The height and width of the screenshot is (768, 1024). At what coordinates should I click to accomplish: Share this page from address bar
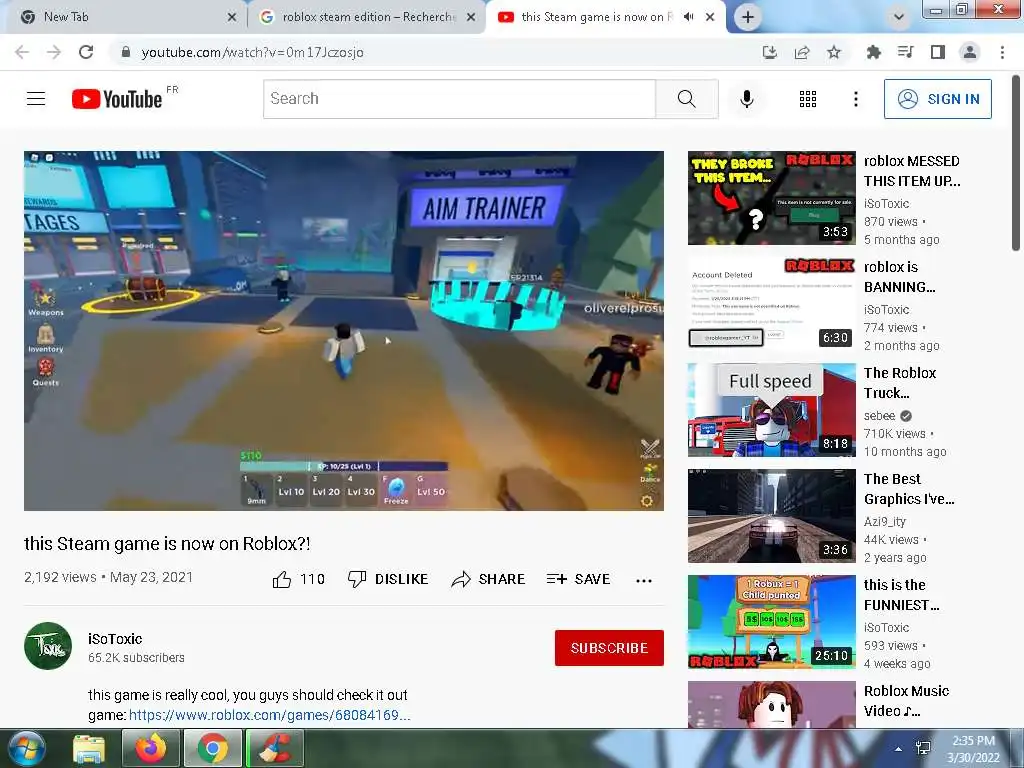(802, 52)
